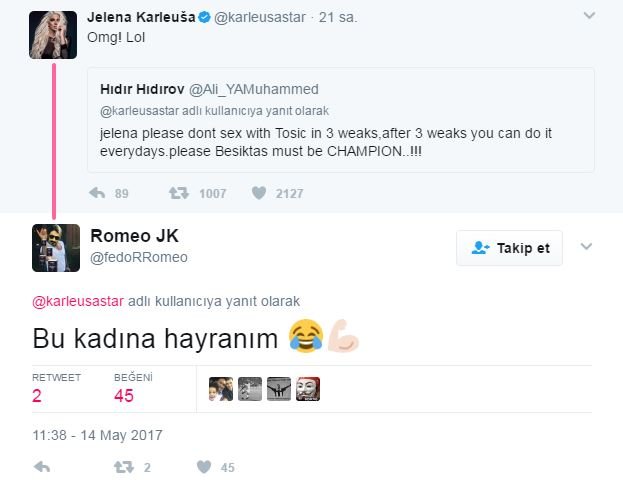
Task: View the quoted Hıdır Hıdırov tweet
Action: [341, 120]
